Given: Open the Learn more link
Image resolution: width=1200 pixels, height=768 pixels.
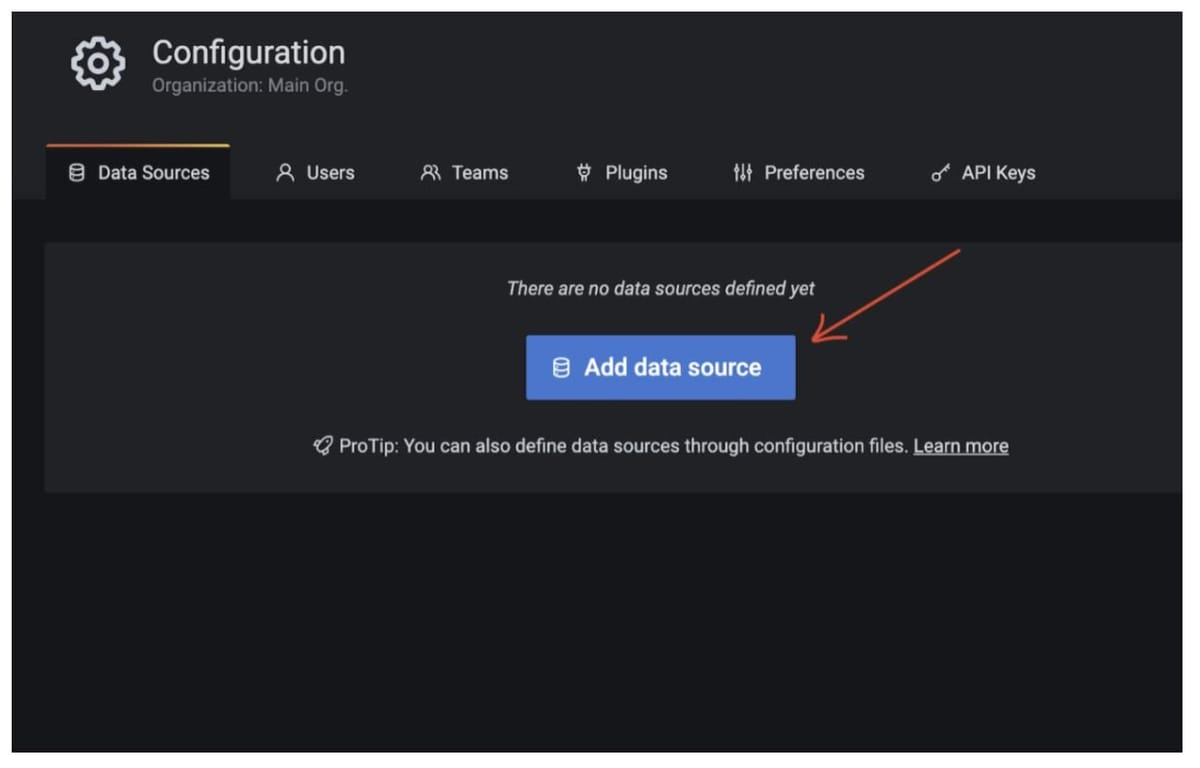Looking at the screenshot, I should pos(960,446).
